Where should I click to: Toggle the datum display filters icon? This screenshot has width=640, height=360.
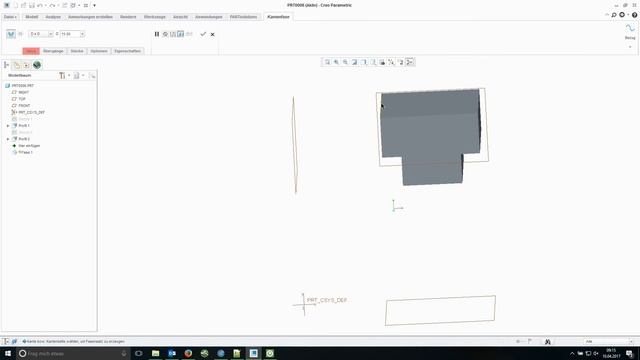click(x=391, y=62)
